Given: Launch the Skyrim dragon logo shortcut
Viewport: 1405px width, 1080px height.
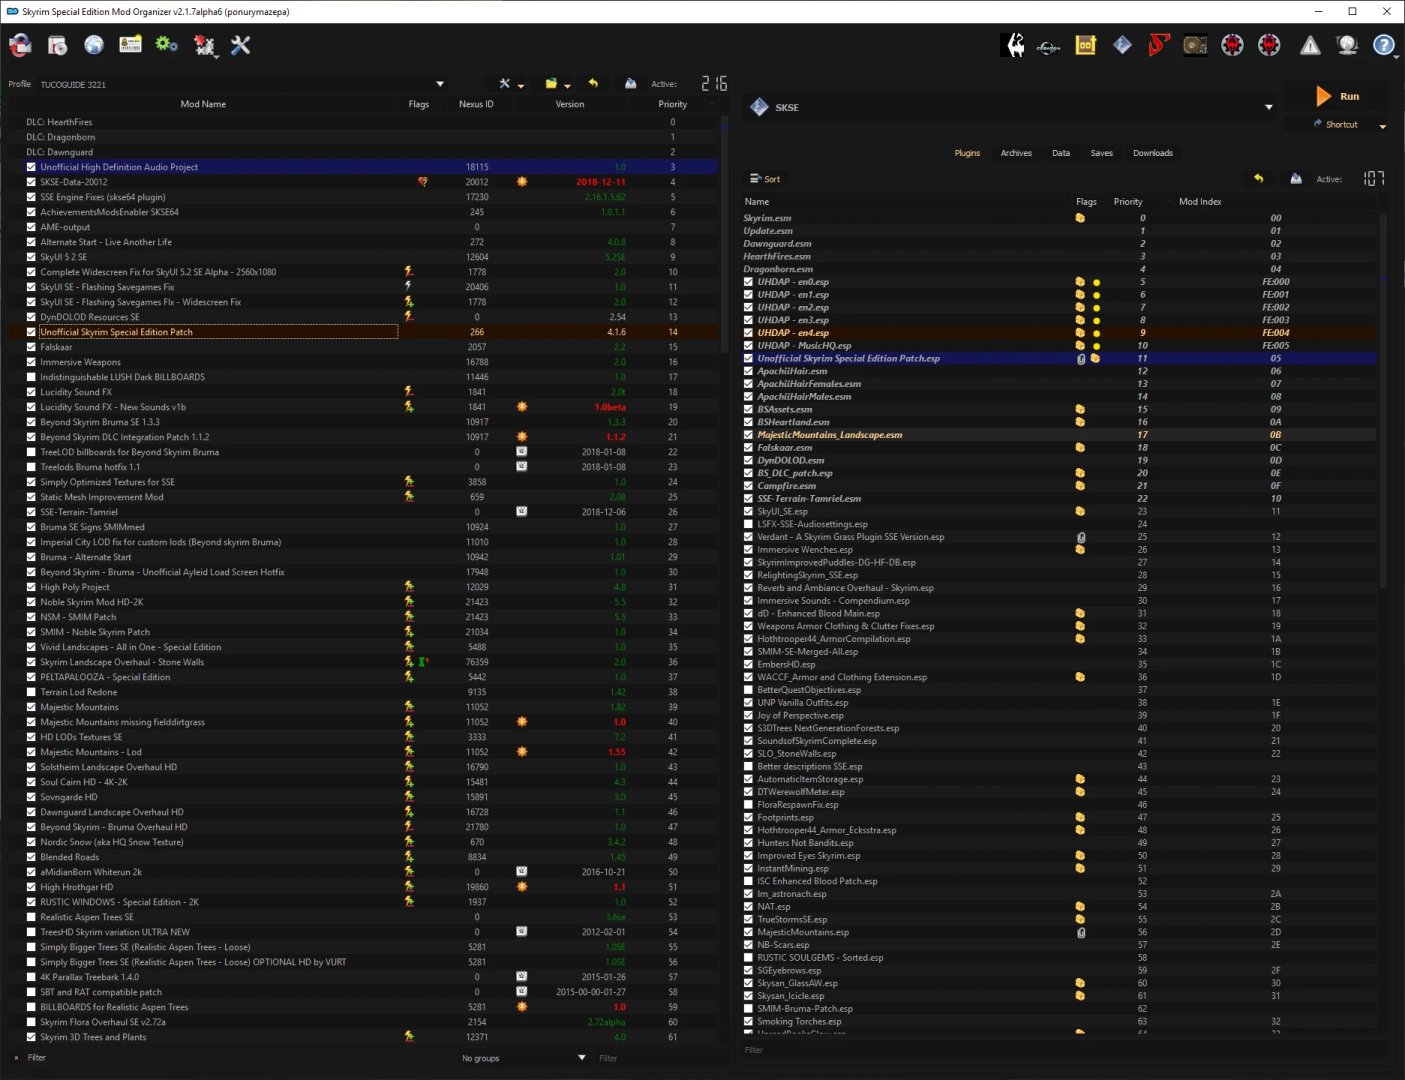Looking at the screenshot, I should click(x=1012, y=45).
